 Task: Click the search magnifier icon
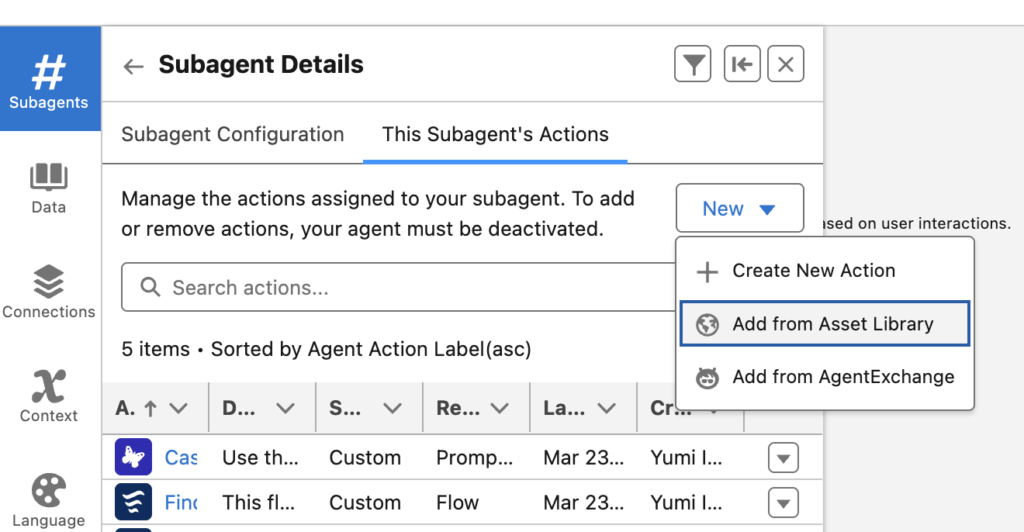[x=150, y=287]
